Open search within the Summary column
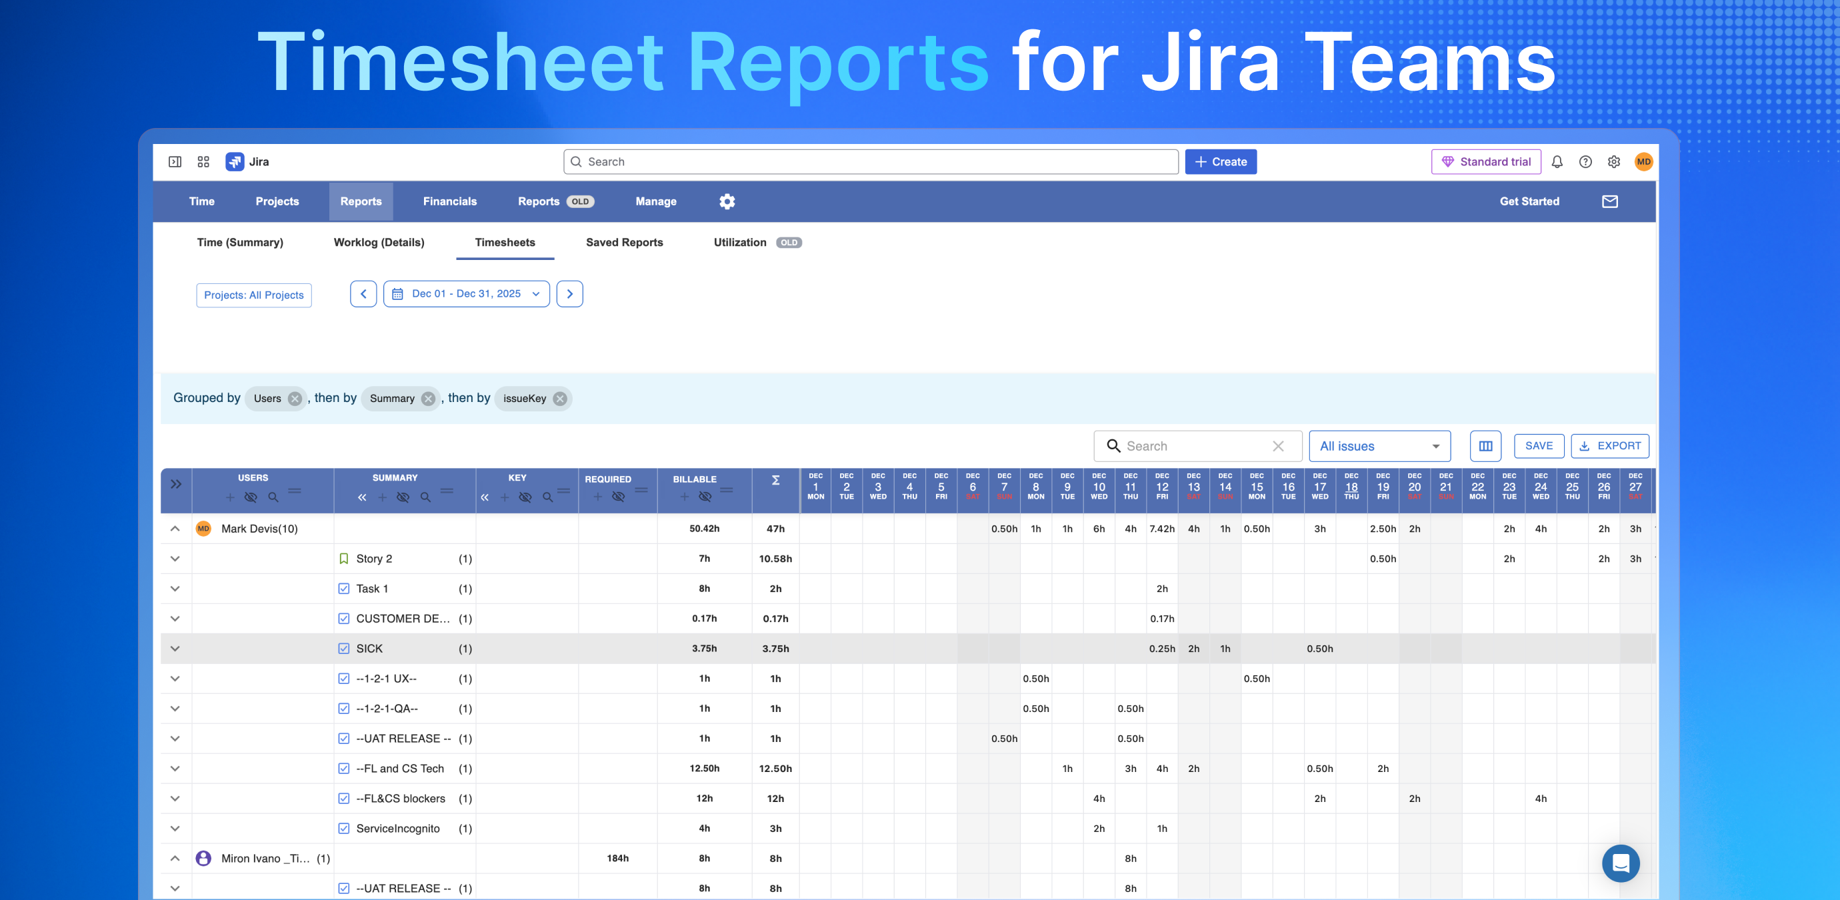Viewport: 1840px width, 900px height. (426, 497)
